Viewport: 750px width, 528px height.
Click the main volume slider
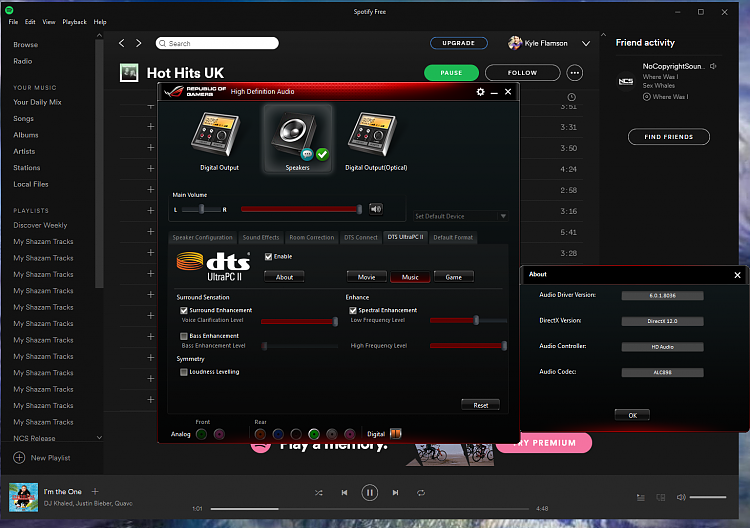[301, 209]
